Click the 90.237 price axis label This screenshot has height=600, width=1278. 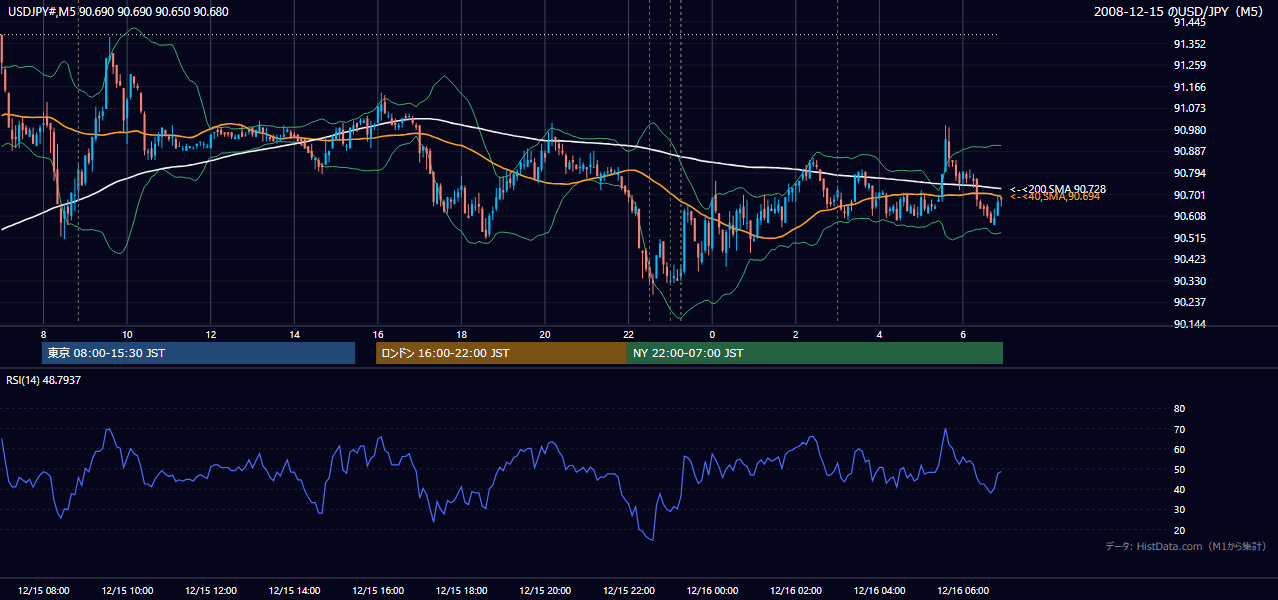[x=1189, y=303]
